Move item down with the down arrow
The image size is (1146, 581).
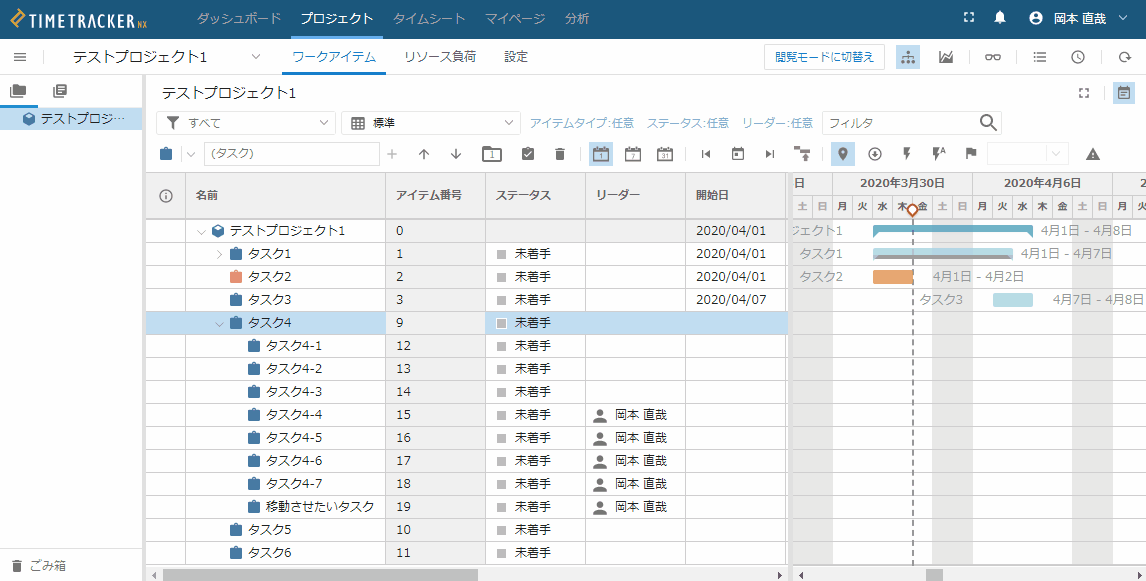pos(456,154)
